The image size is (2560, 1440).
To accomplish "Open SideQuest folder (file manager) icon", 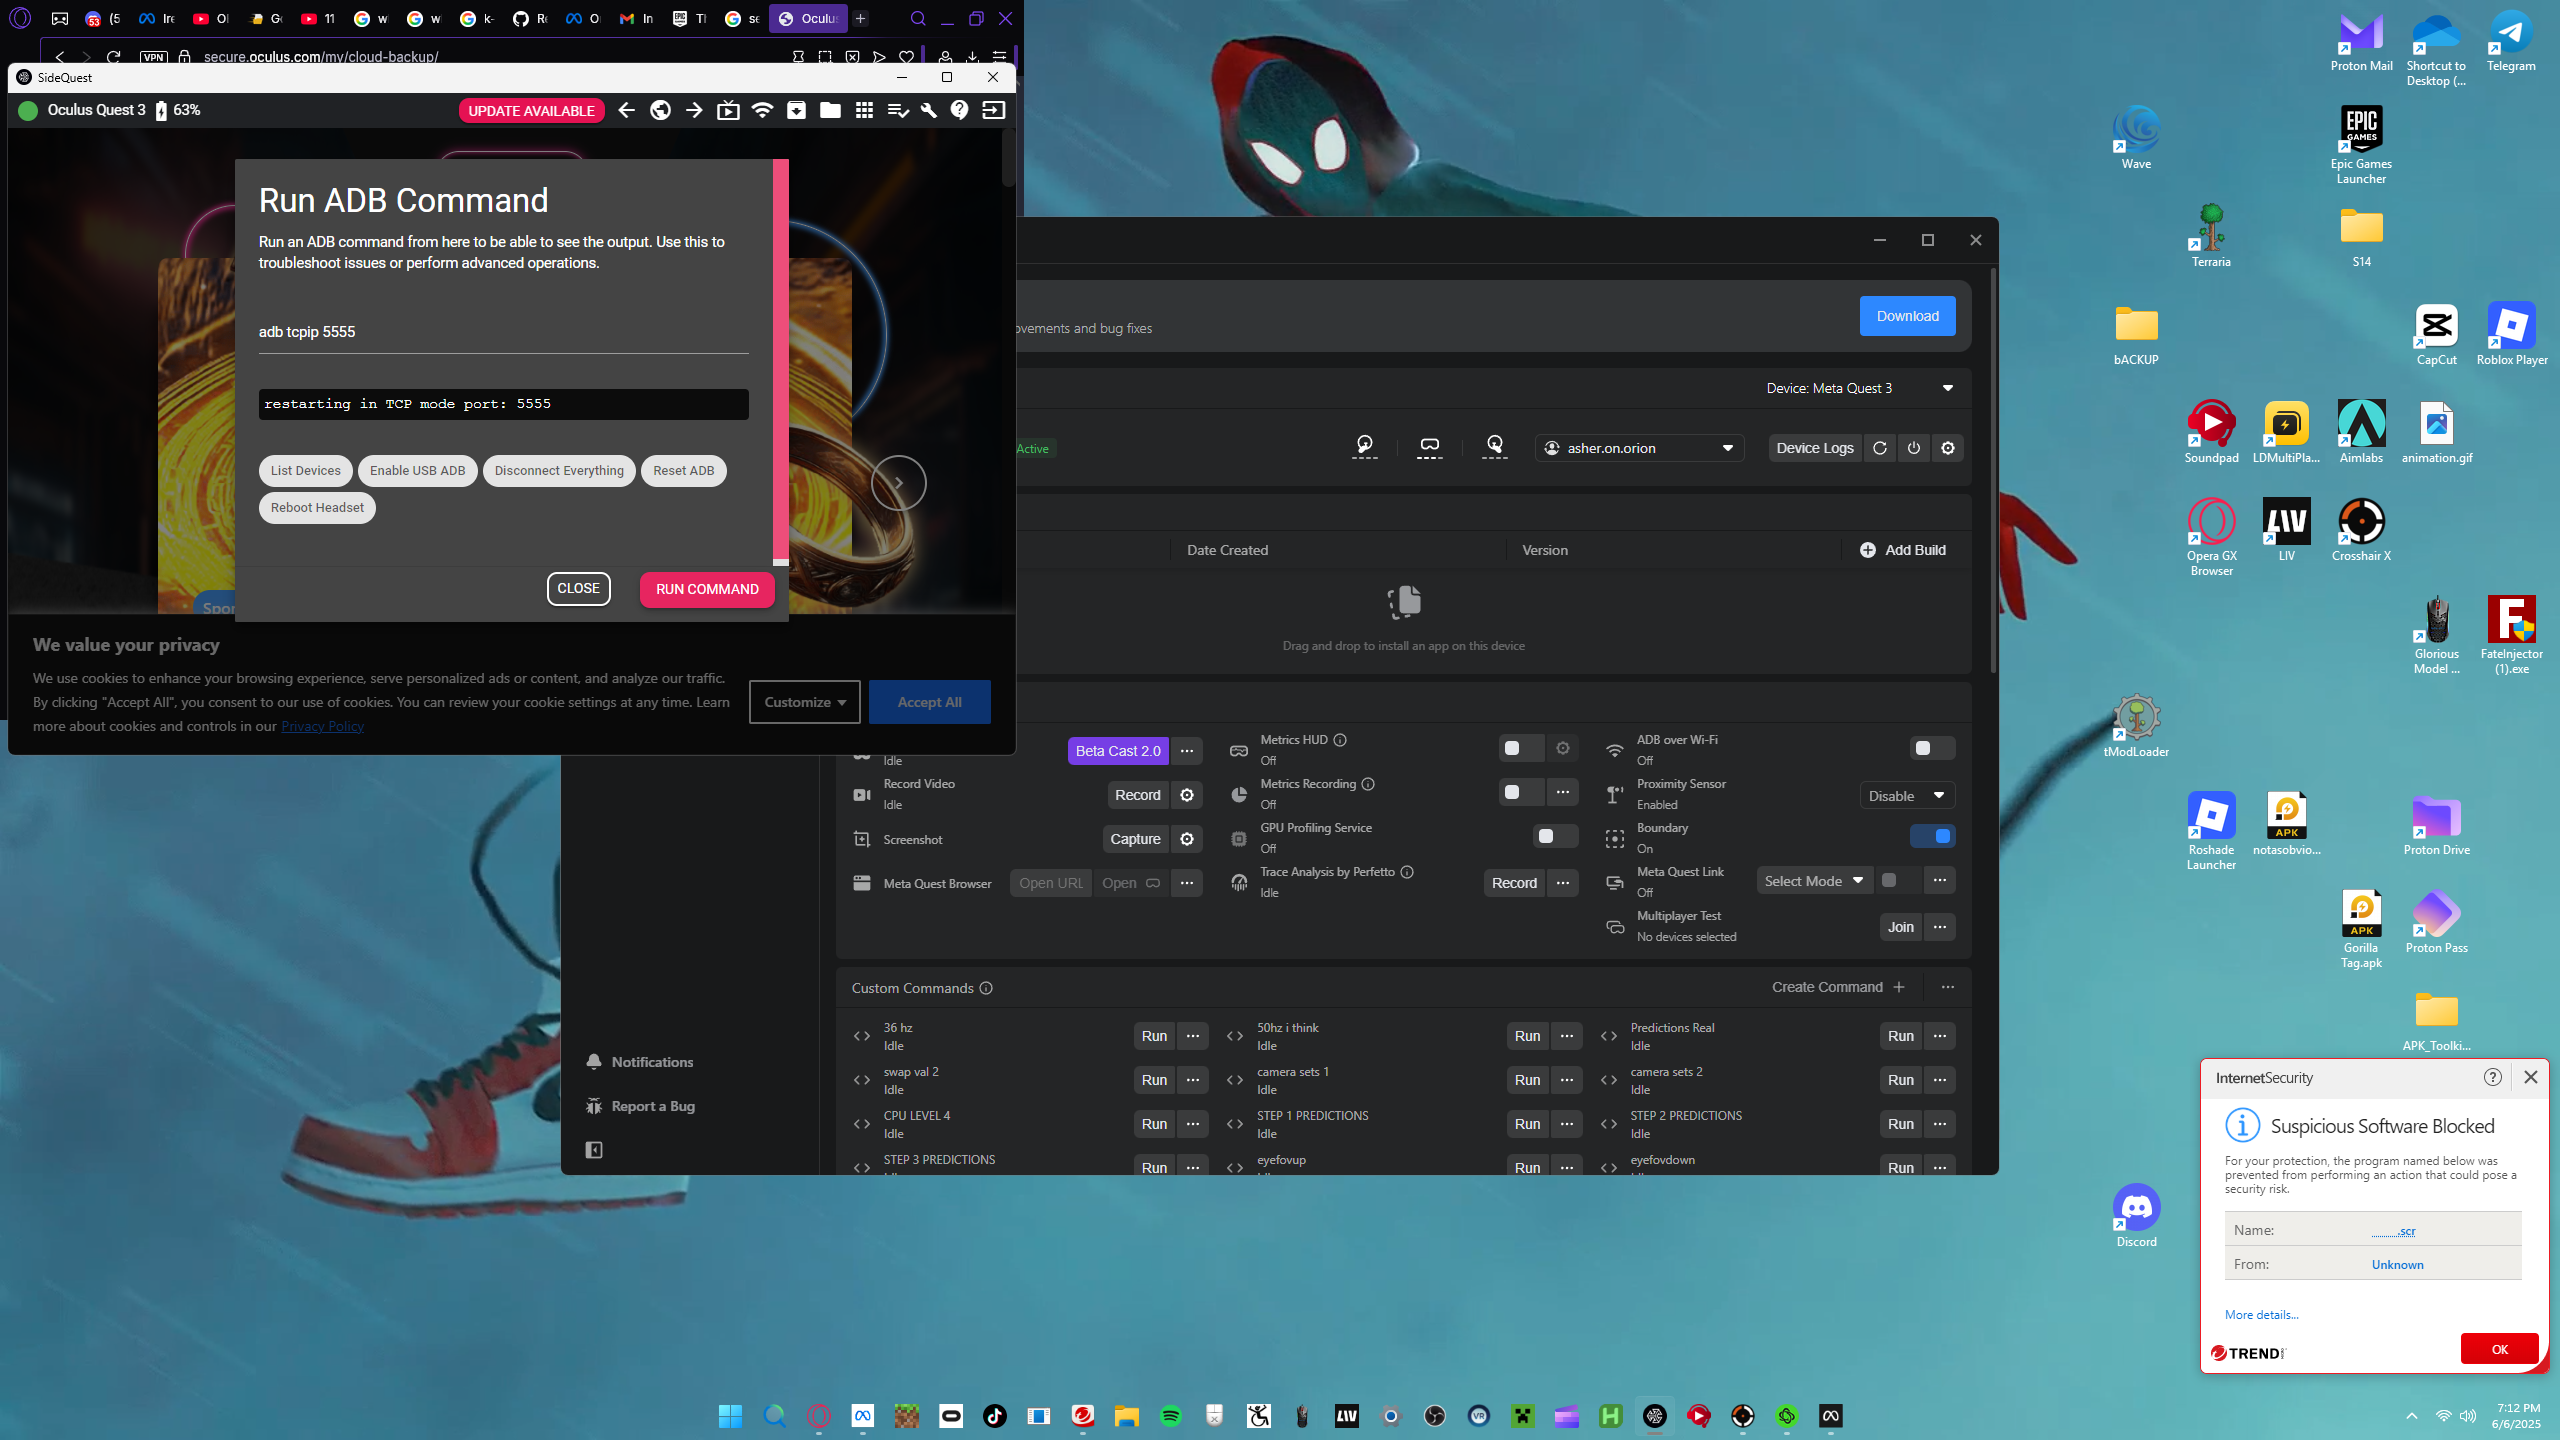I will (830, 110).
